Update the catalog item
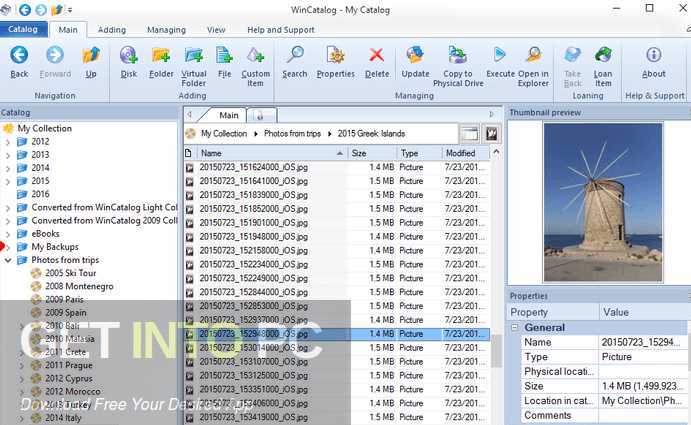 [415, 62]
